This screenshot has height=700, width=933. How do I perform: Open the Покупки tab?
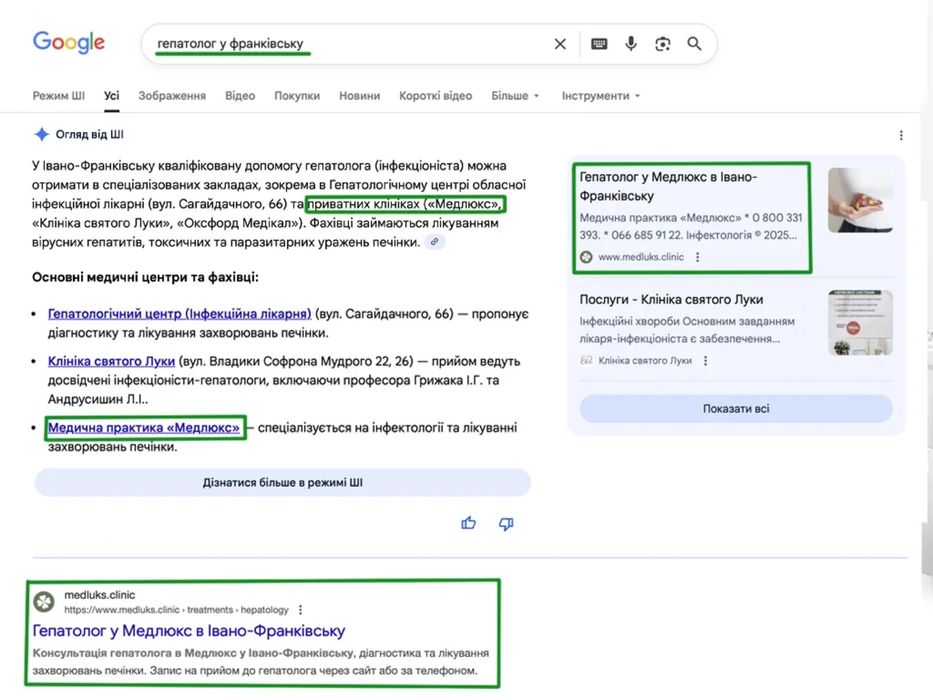[297, 96]
